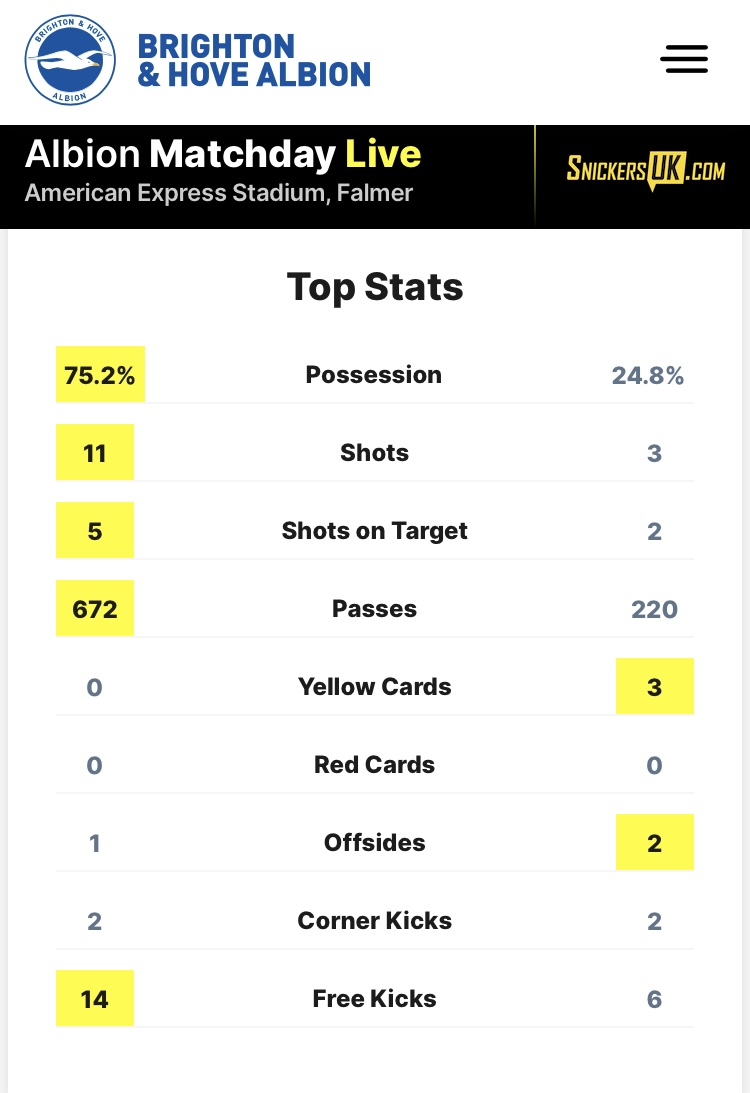The height and width of the screenshot is (1093, 750).
Task: Click the Shots on Target label
Action: click(x=374, y=531)
